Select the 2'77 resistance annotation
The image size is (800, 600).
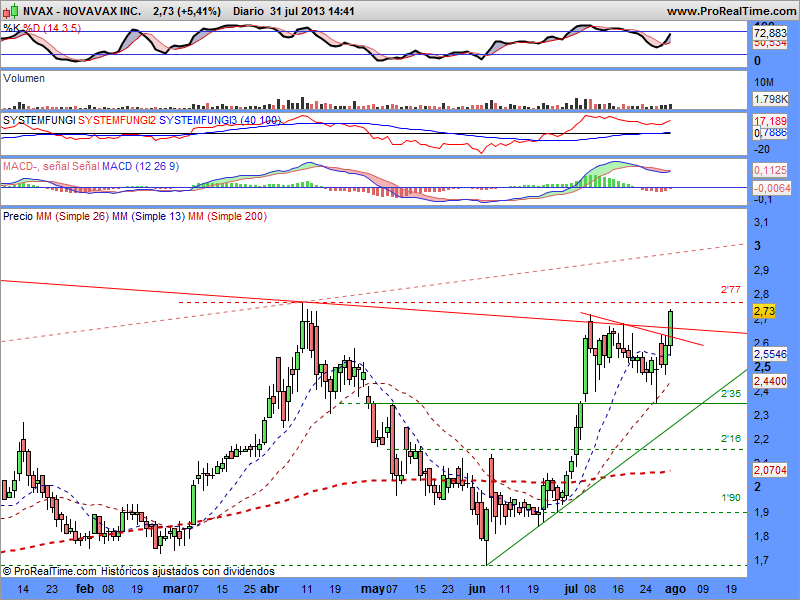click(x=730, y=290)
